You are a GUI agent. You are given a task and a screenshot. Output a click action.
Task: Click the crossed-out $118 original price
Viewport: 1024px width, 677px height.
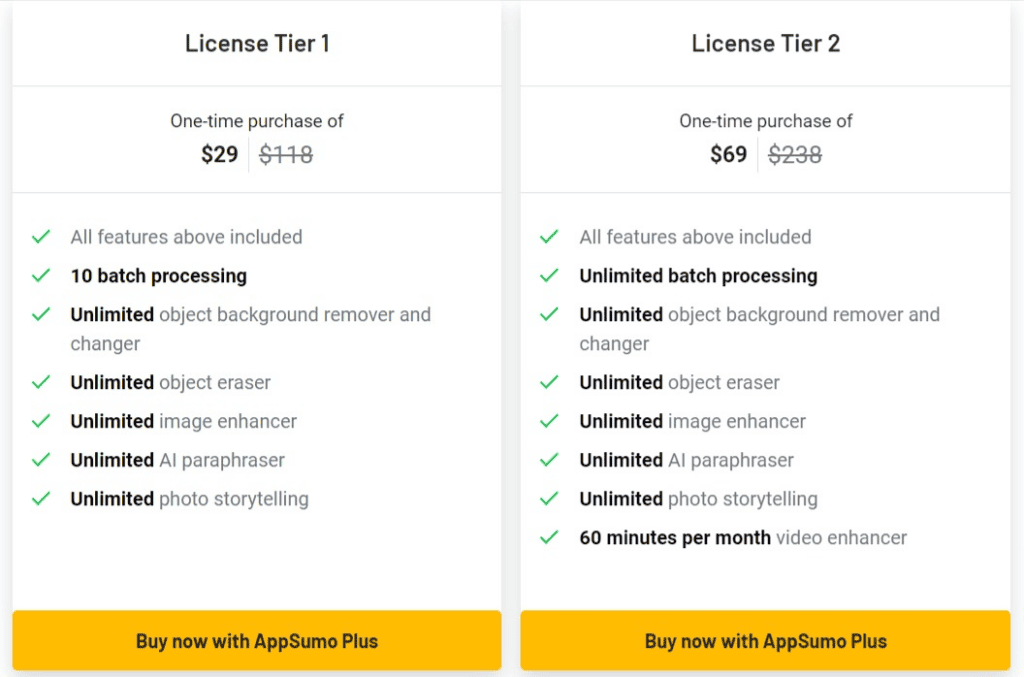286,155
